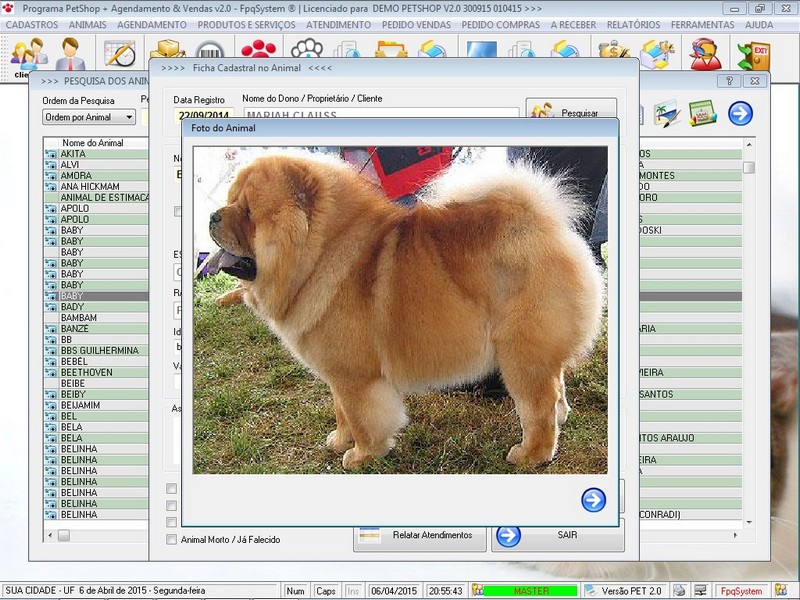Toggle the checkbox directly above Animal Morto
This screenshot has width=800, height=600.
pyautogui.click(x=172, y=522)
